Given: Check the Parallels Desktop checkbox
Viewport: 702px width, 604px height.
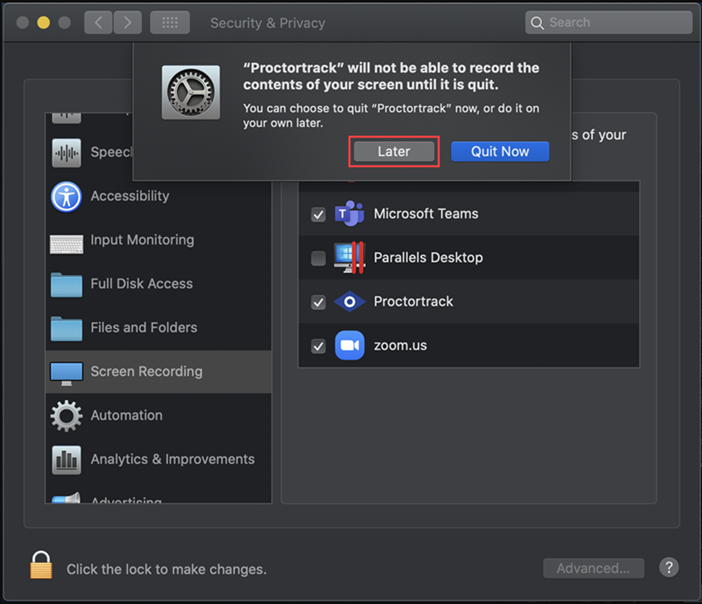Looking at the screenshot, I should [318, 258].
